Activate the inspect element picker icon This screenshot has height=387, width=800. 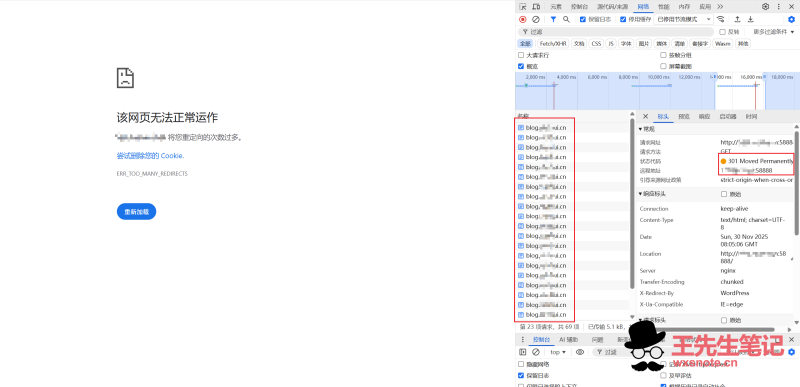coord(523,7)
